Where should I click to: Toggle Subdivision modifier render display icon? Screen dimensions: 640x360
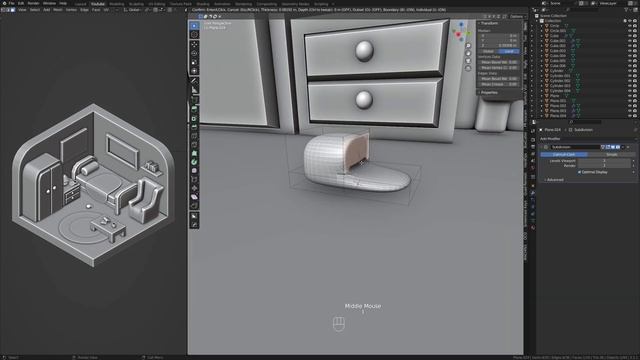pos(618,147)
